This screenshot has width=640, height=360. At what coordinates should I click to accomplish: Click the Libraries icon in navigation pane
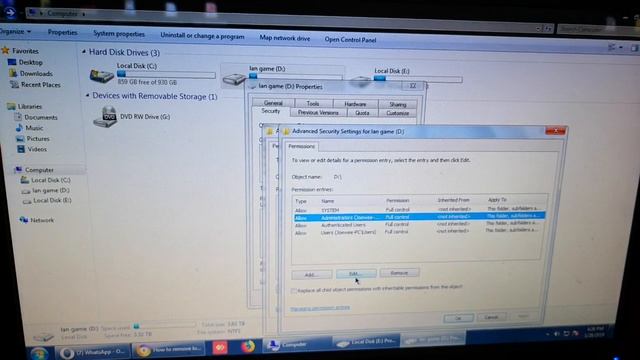11,106
